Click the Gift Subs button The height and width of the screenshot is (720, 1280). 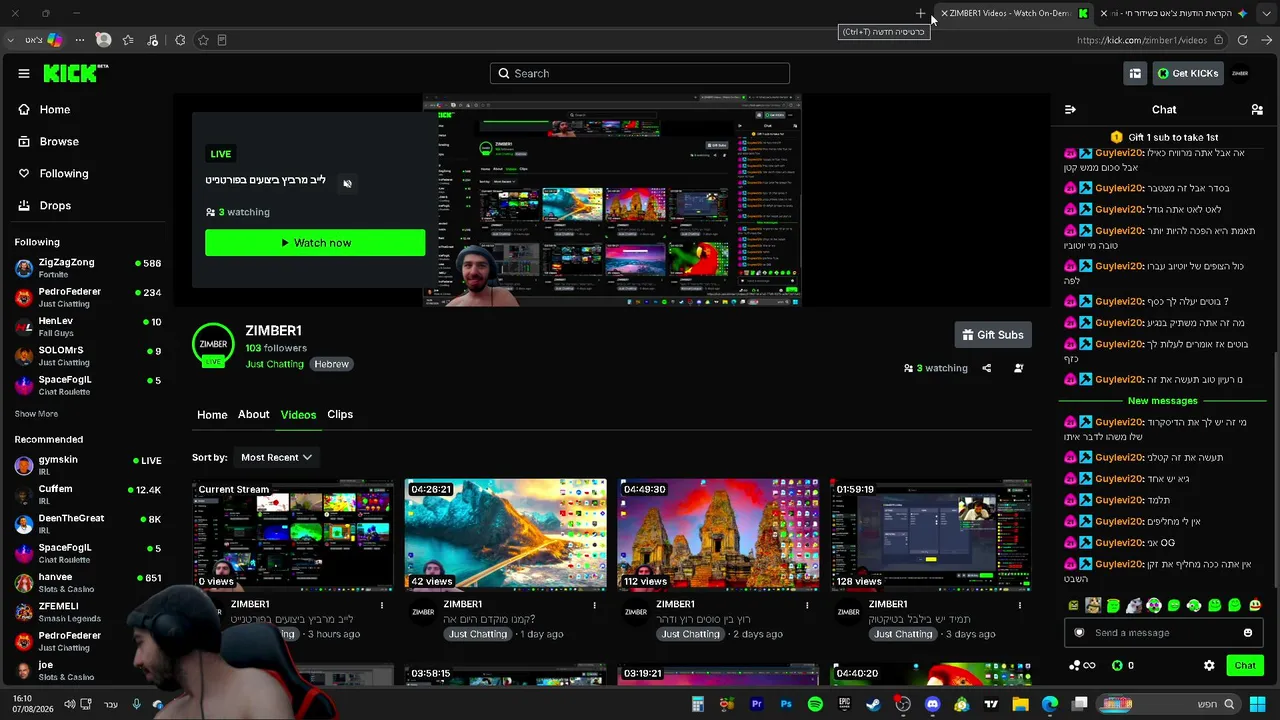993,335
